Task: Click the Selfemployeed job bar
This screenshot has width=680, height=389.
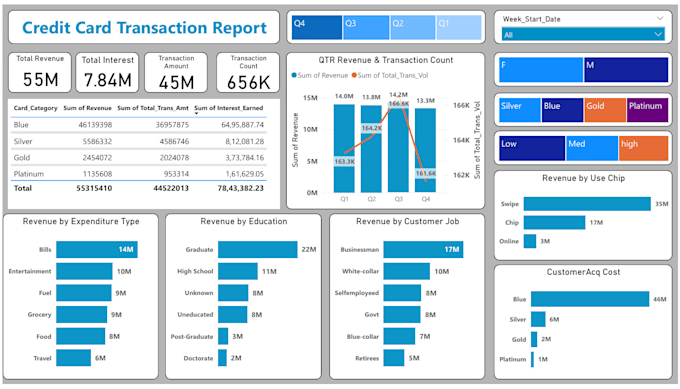Action: coord(402,293)
